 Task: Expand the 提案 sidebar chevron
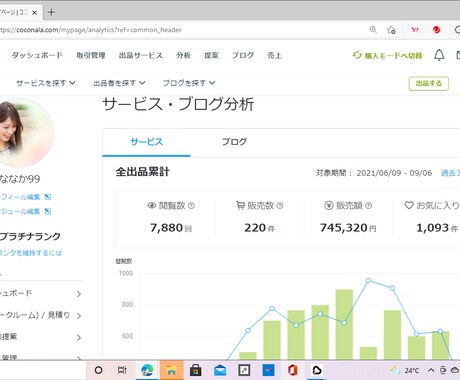coord(79,338)
